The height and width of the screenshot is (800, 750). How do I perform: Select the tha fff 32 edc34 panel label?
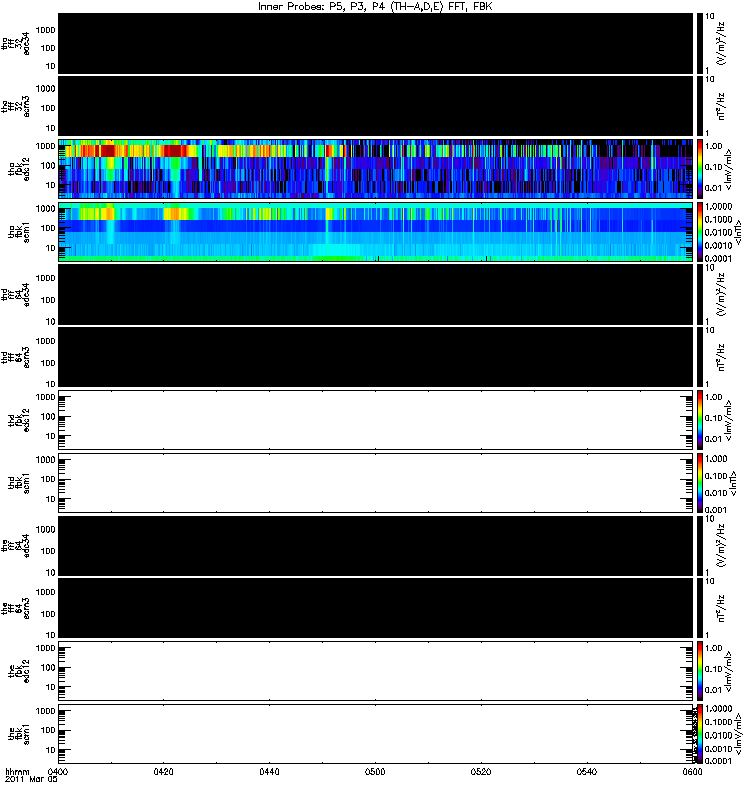point(15,43)
